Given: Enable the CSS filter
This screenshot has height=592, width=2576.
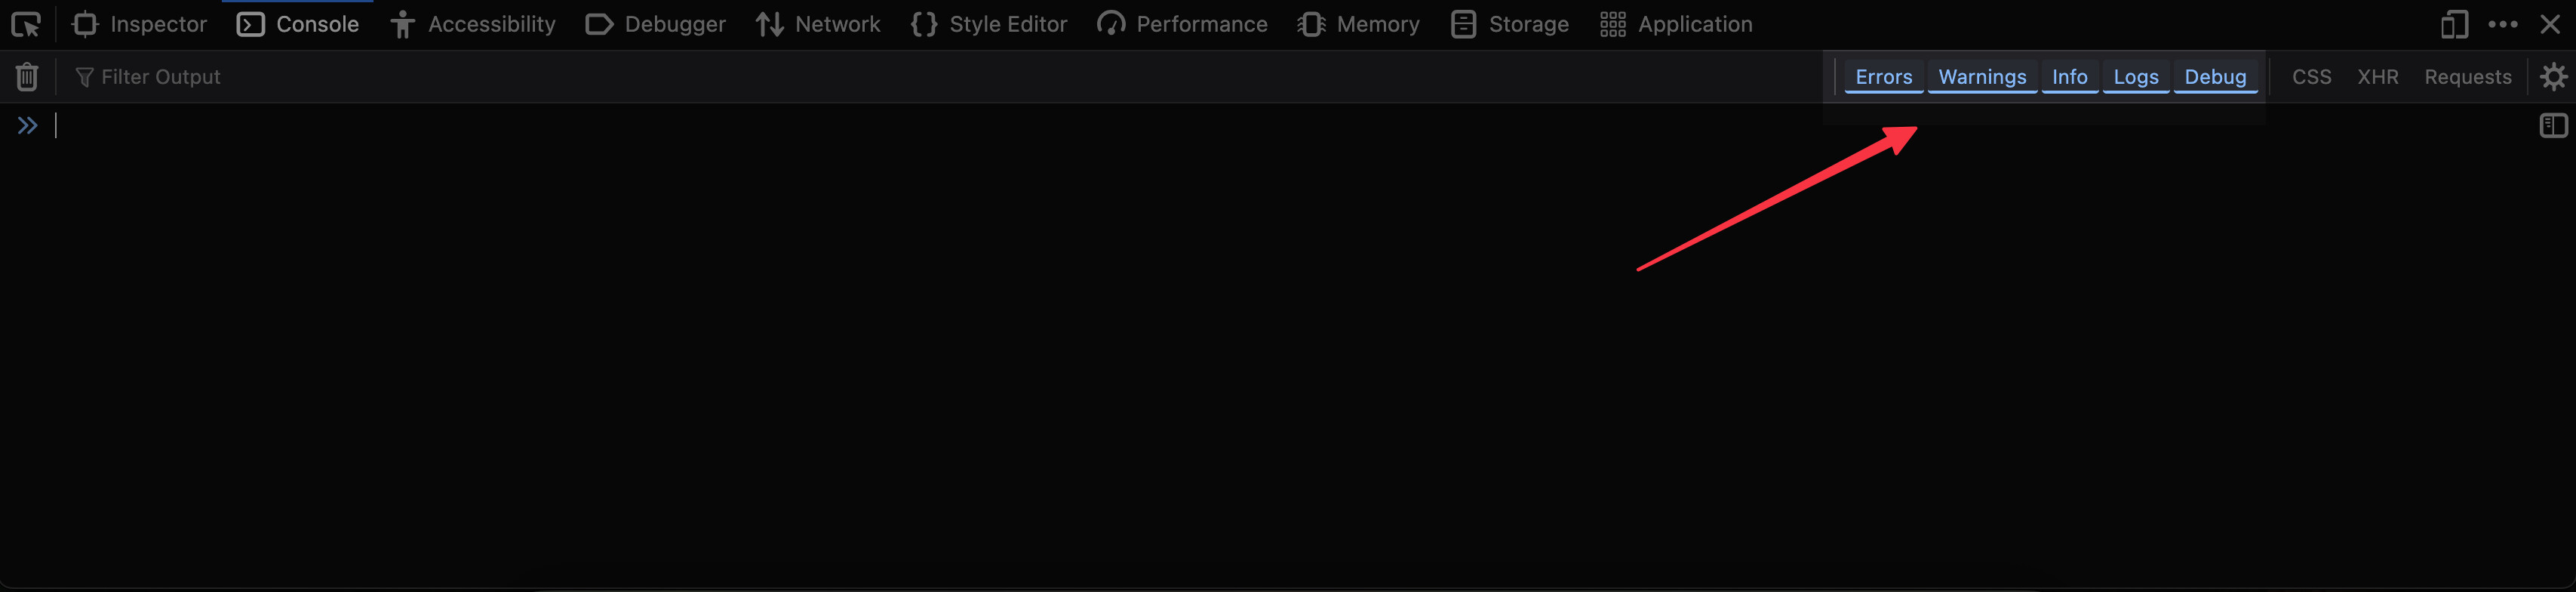Looking at the screenshot, I should [x=2311, y=77].
